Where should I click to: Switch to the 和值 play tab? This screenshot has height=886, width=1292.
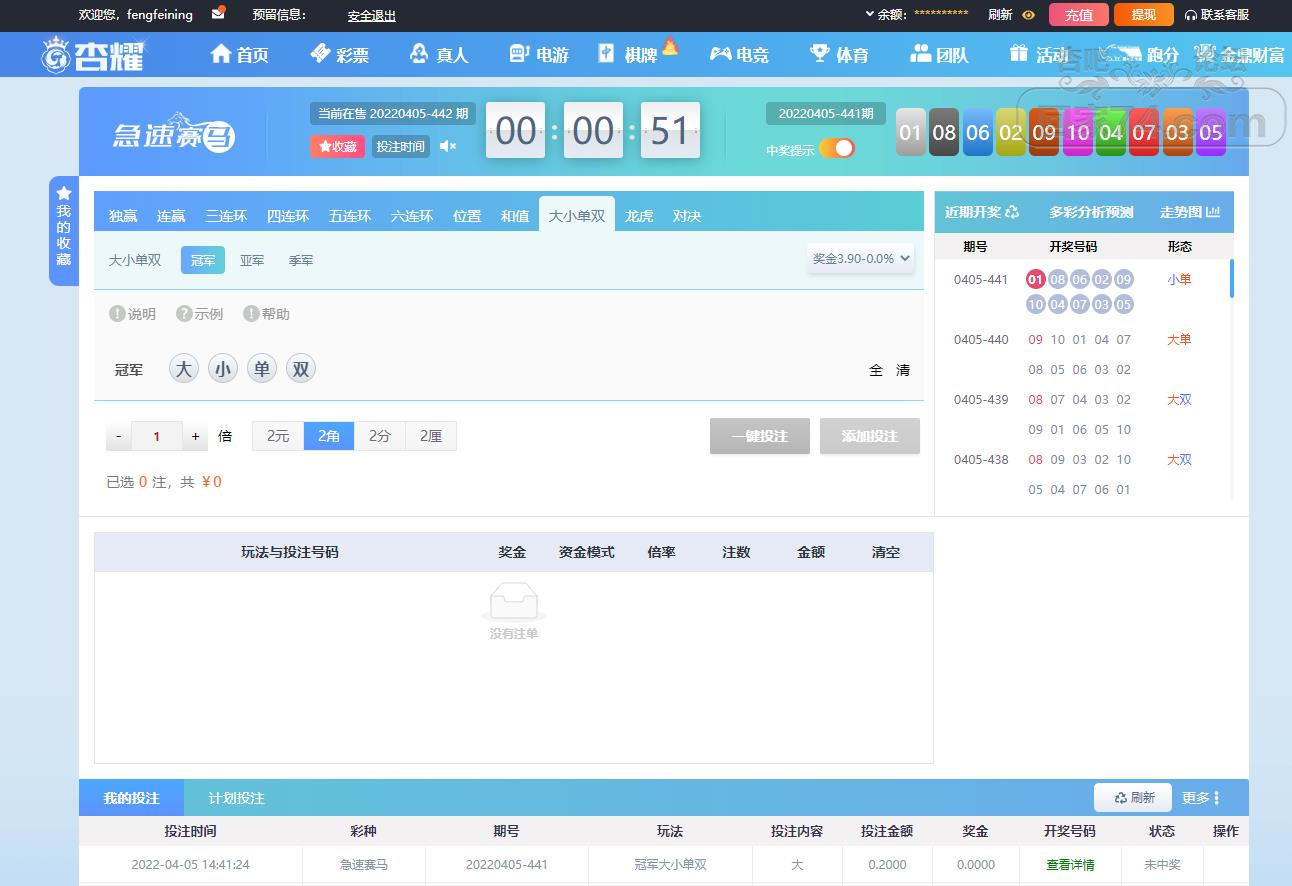(x=515, y=216)
